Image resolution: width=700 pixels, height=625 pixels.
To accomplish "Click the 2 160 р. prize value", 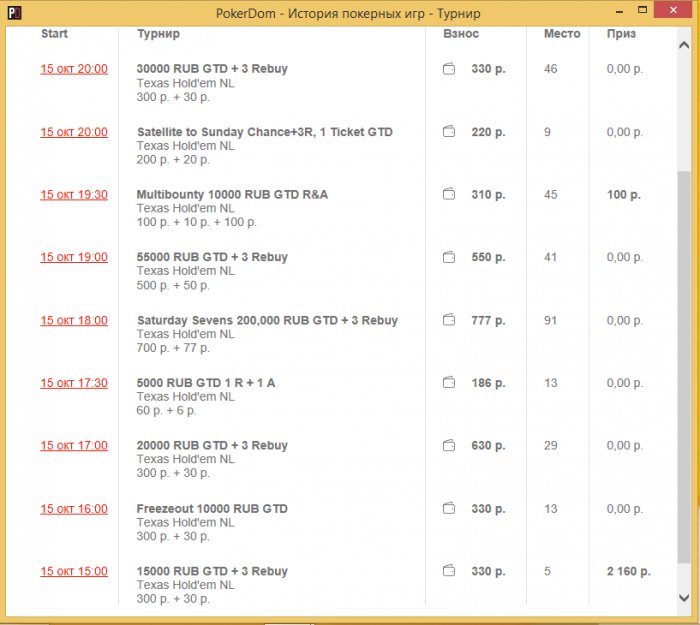I will point(629,571).
